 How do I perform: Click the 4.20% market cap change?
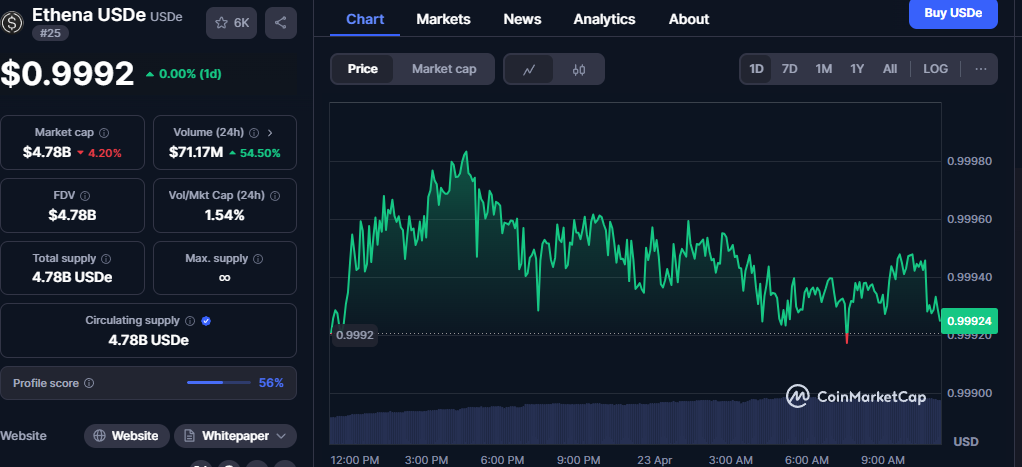(99, 153)
